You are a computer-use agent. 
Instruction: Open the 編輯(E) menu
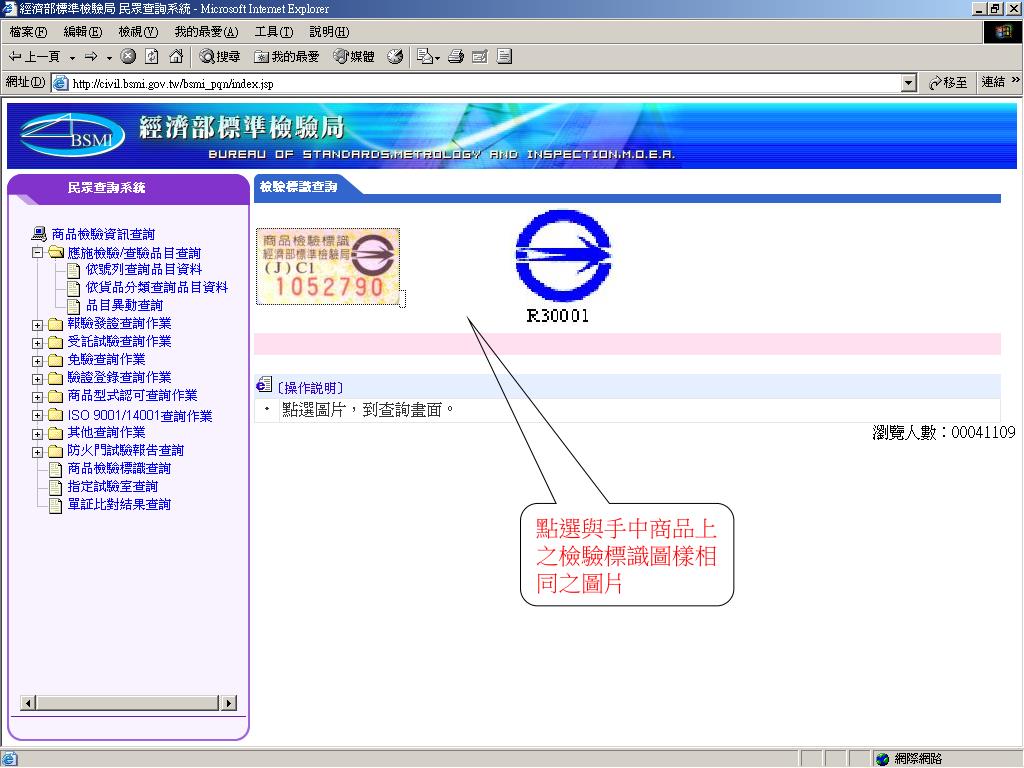pyautogui.click(x=82, y=32)
